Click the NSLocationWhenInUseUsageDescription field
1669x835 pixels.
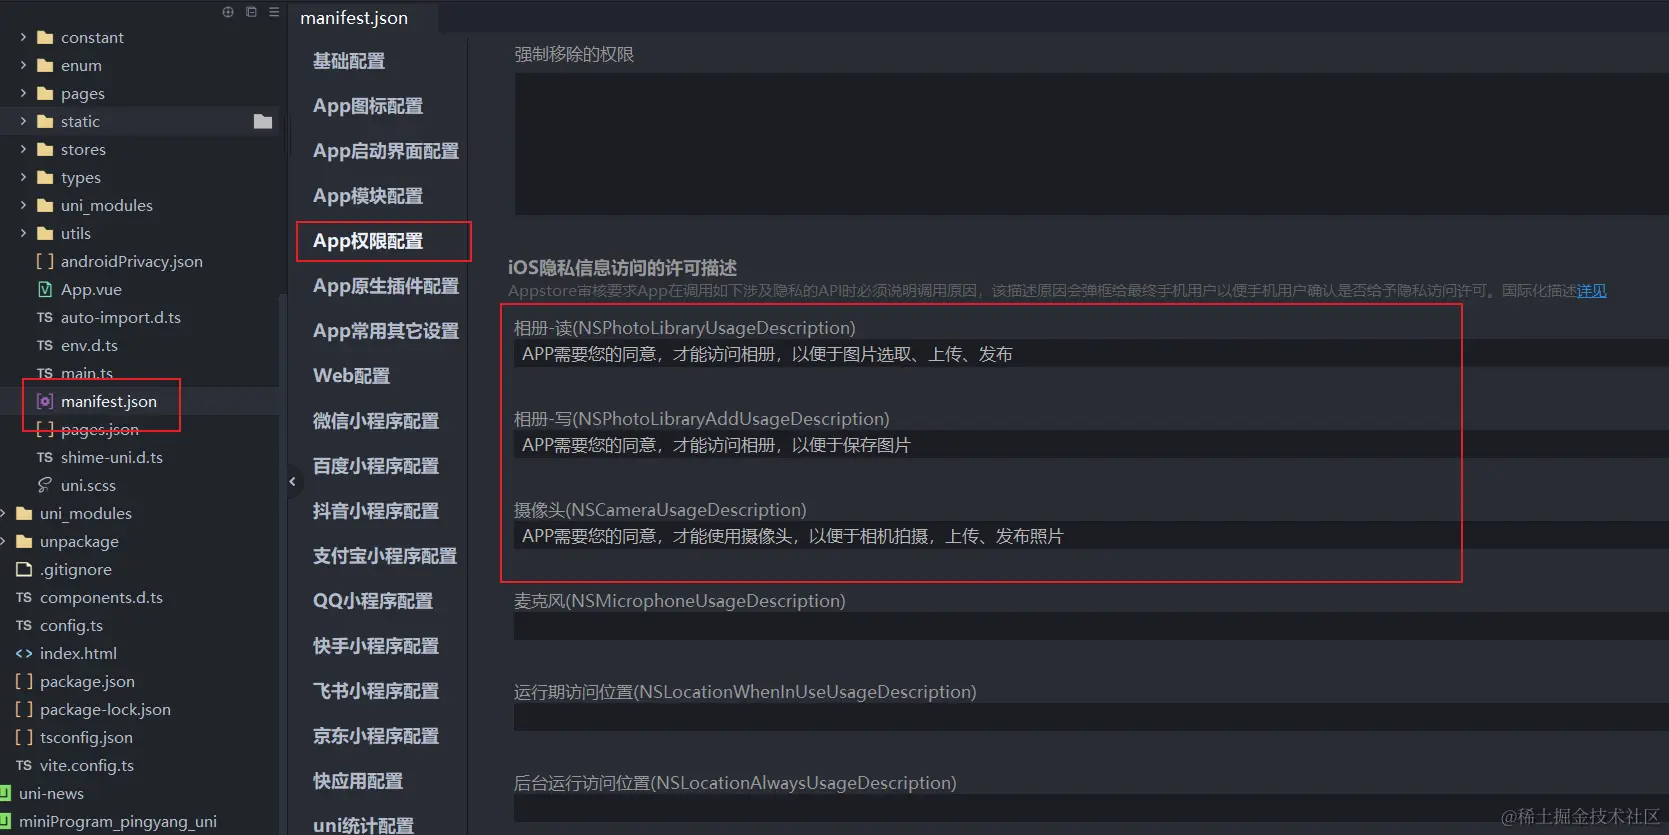pyautogui.click(x=1091, y=718)
